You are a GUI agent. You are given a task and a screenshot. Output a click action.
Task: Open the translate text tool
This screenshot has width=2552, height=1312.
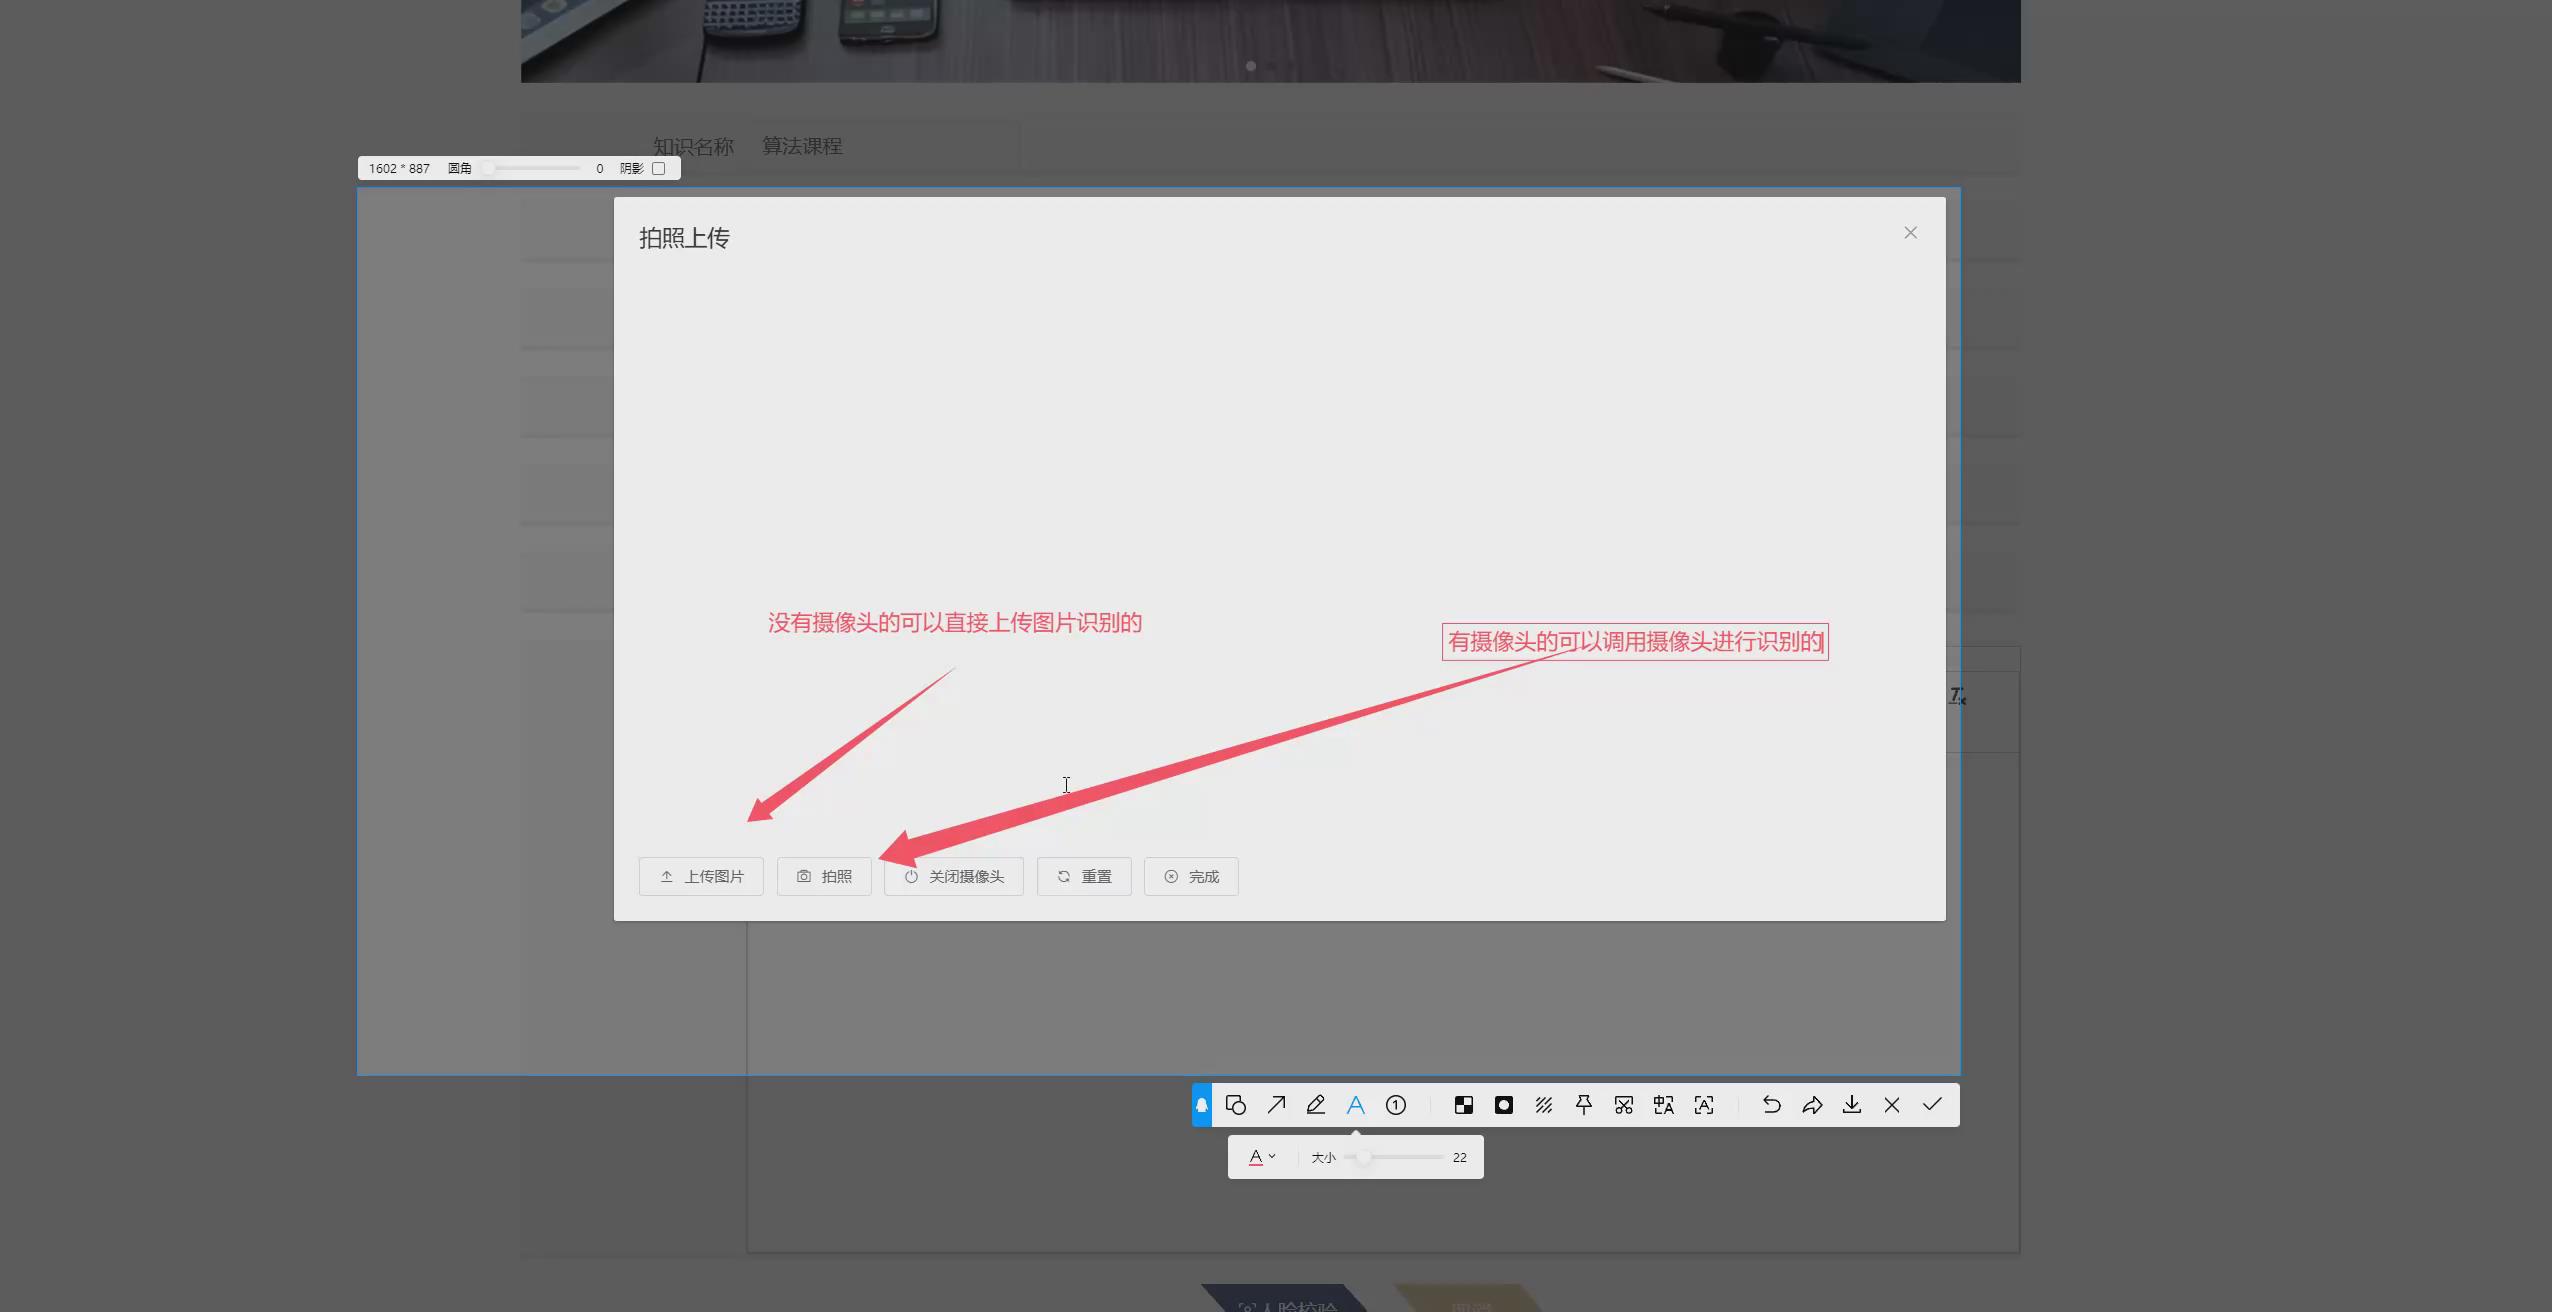click(1664, 1105)
